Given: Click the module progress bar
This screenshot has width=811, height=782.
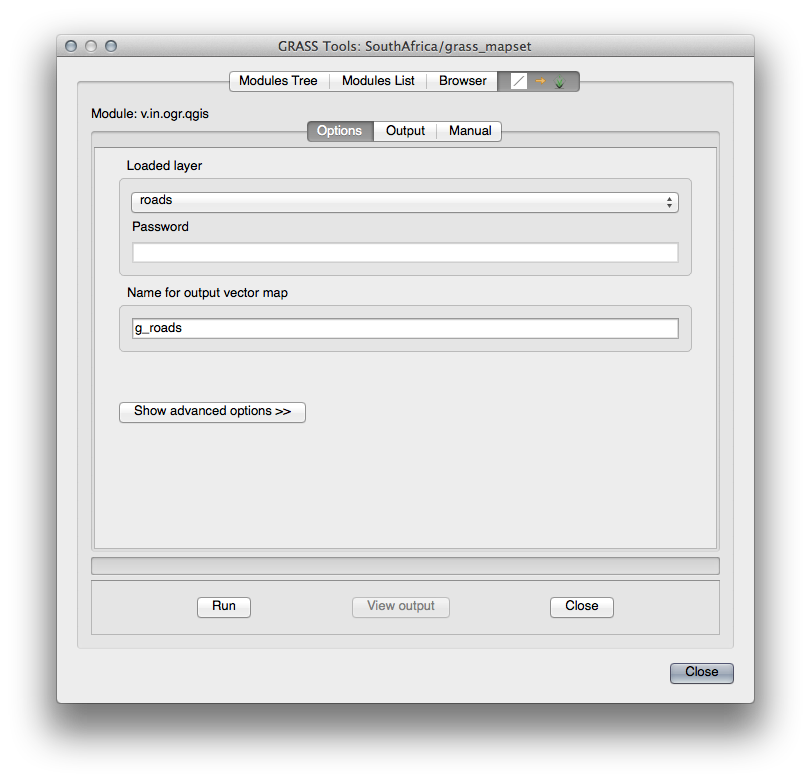Looking at the screenshot, I should coord(405,566).
